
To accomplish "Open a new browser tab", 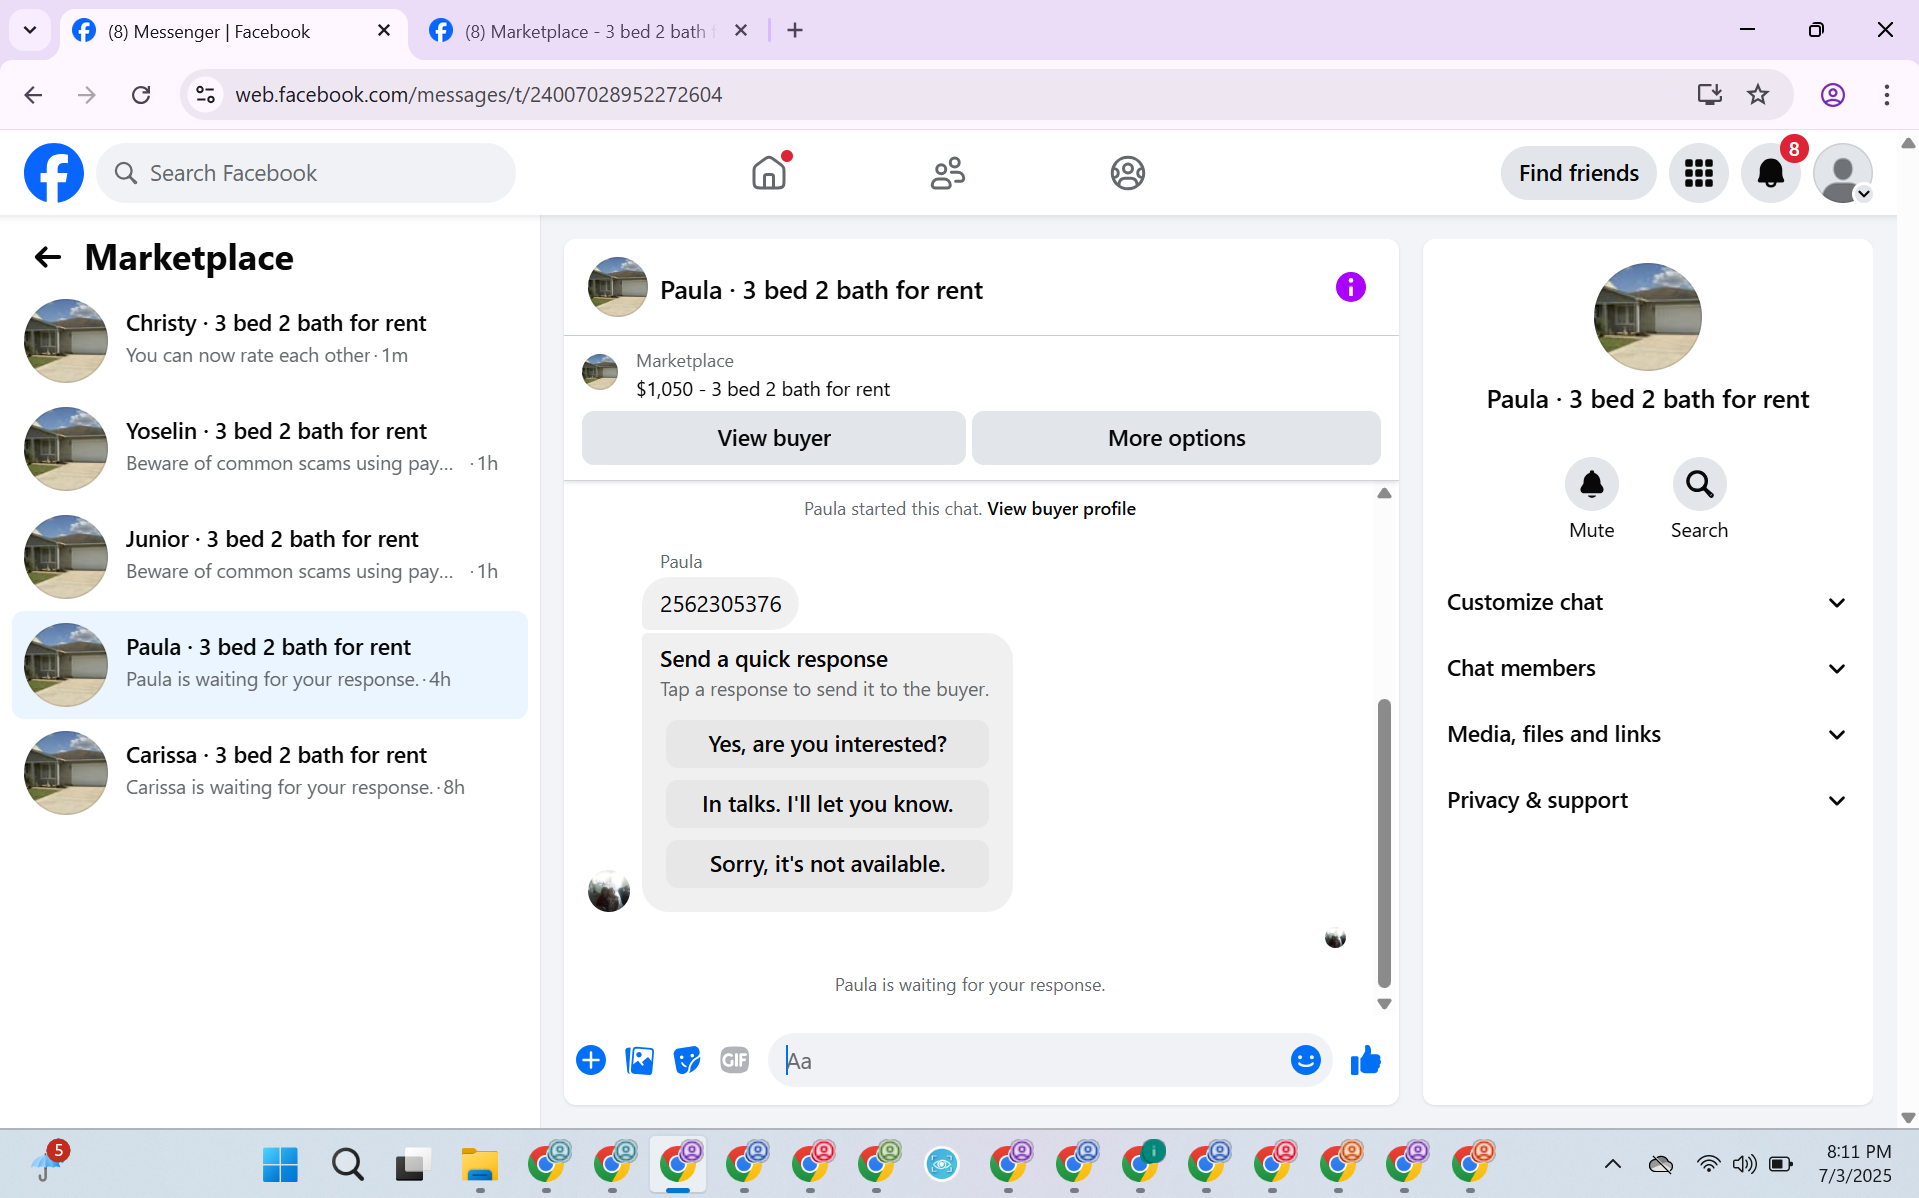I will 795,30.
